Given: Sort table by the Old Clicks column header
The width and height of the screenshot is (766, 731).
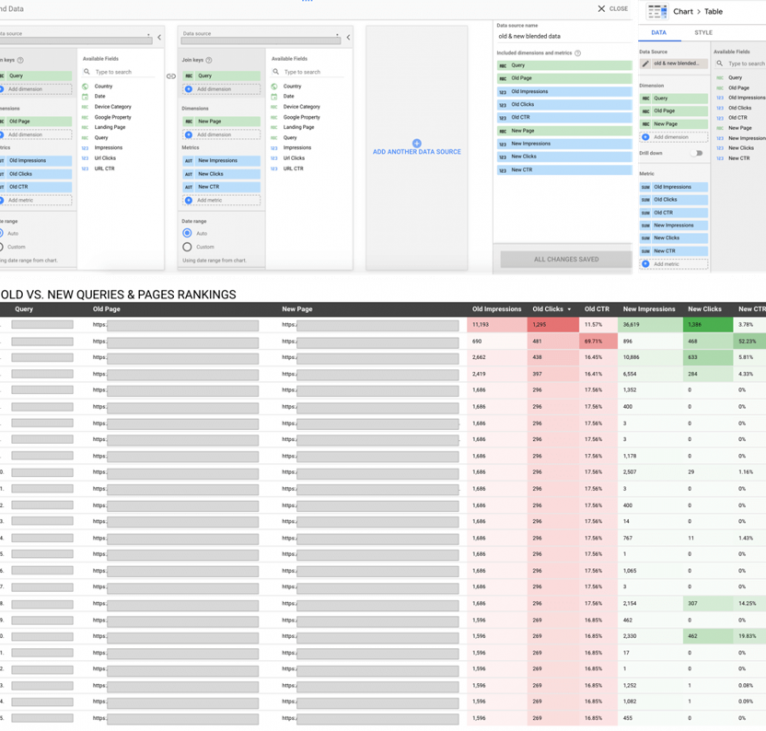Looking at the screenshot, I should (548, 310).
